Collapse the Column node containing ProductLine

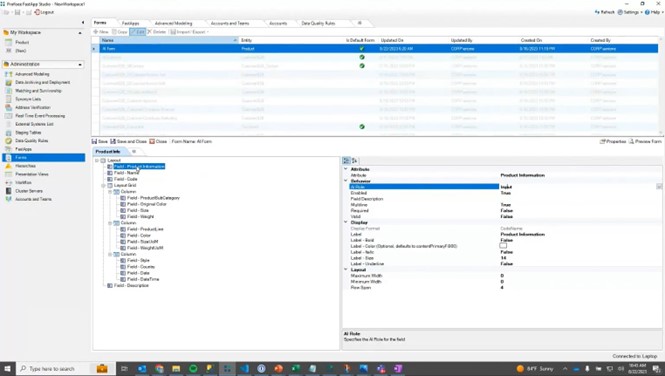coord(110,223)
